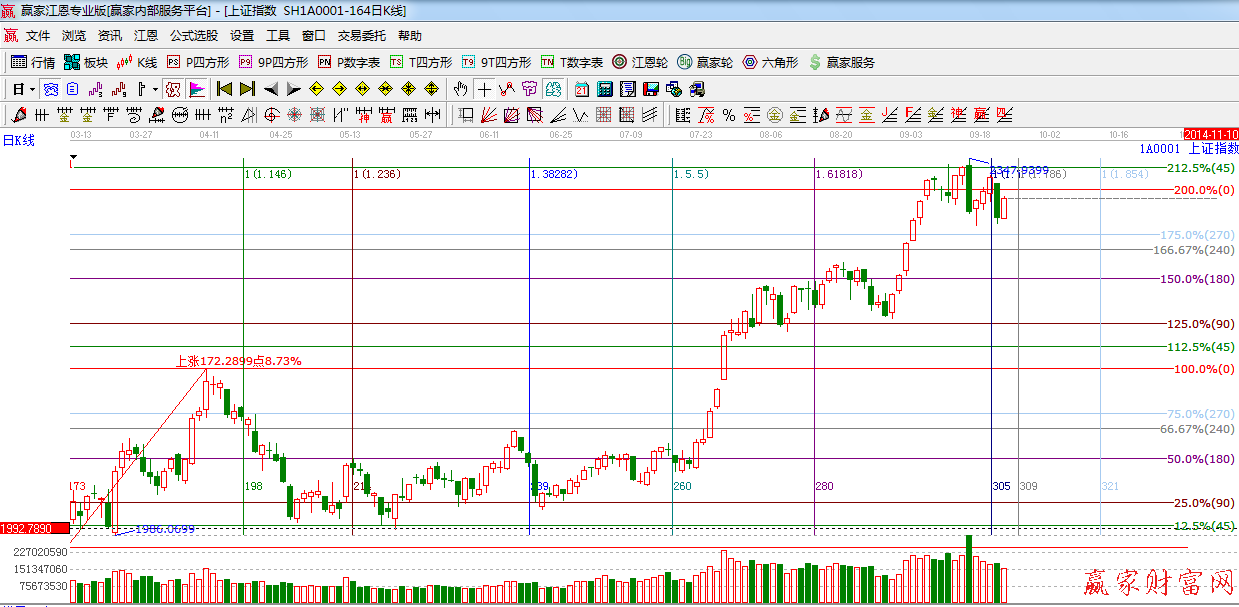Expand the dropdown arrow next to the marker icon
Screen dimensions: 1239x607
point(156,89)
